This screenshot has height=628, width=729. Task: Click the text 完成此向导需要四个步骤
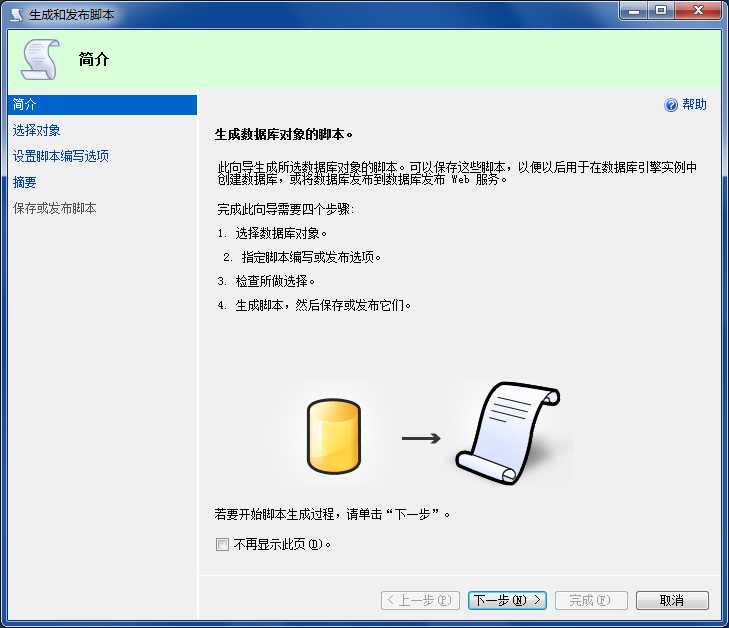pos(285,209)
